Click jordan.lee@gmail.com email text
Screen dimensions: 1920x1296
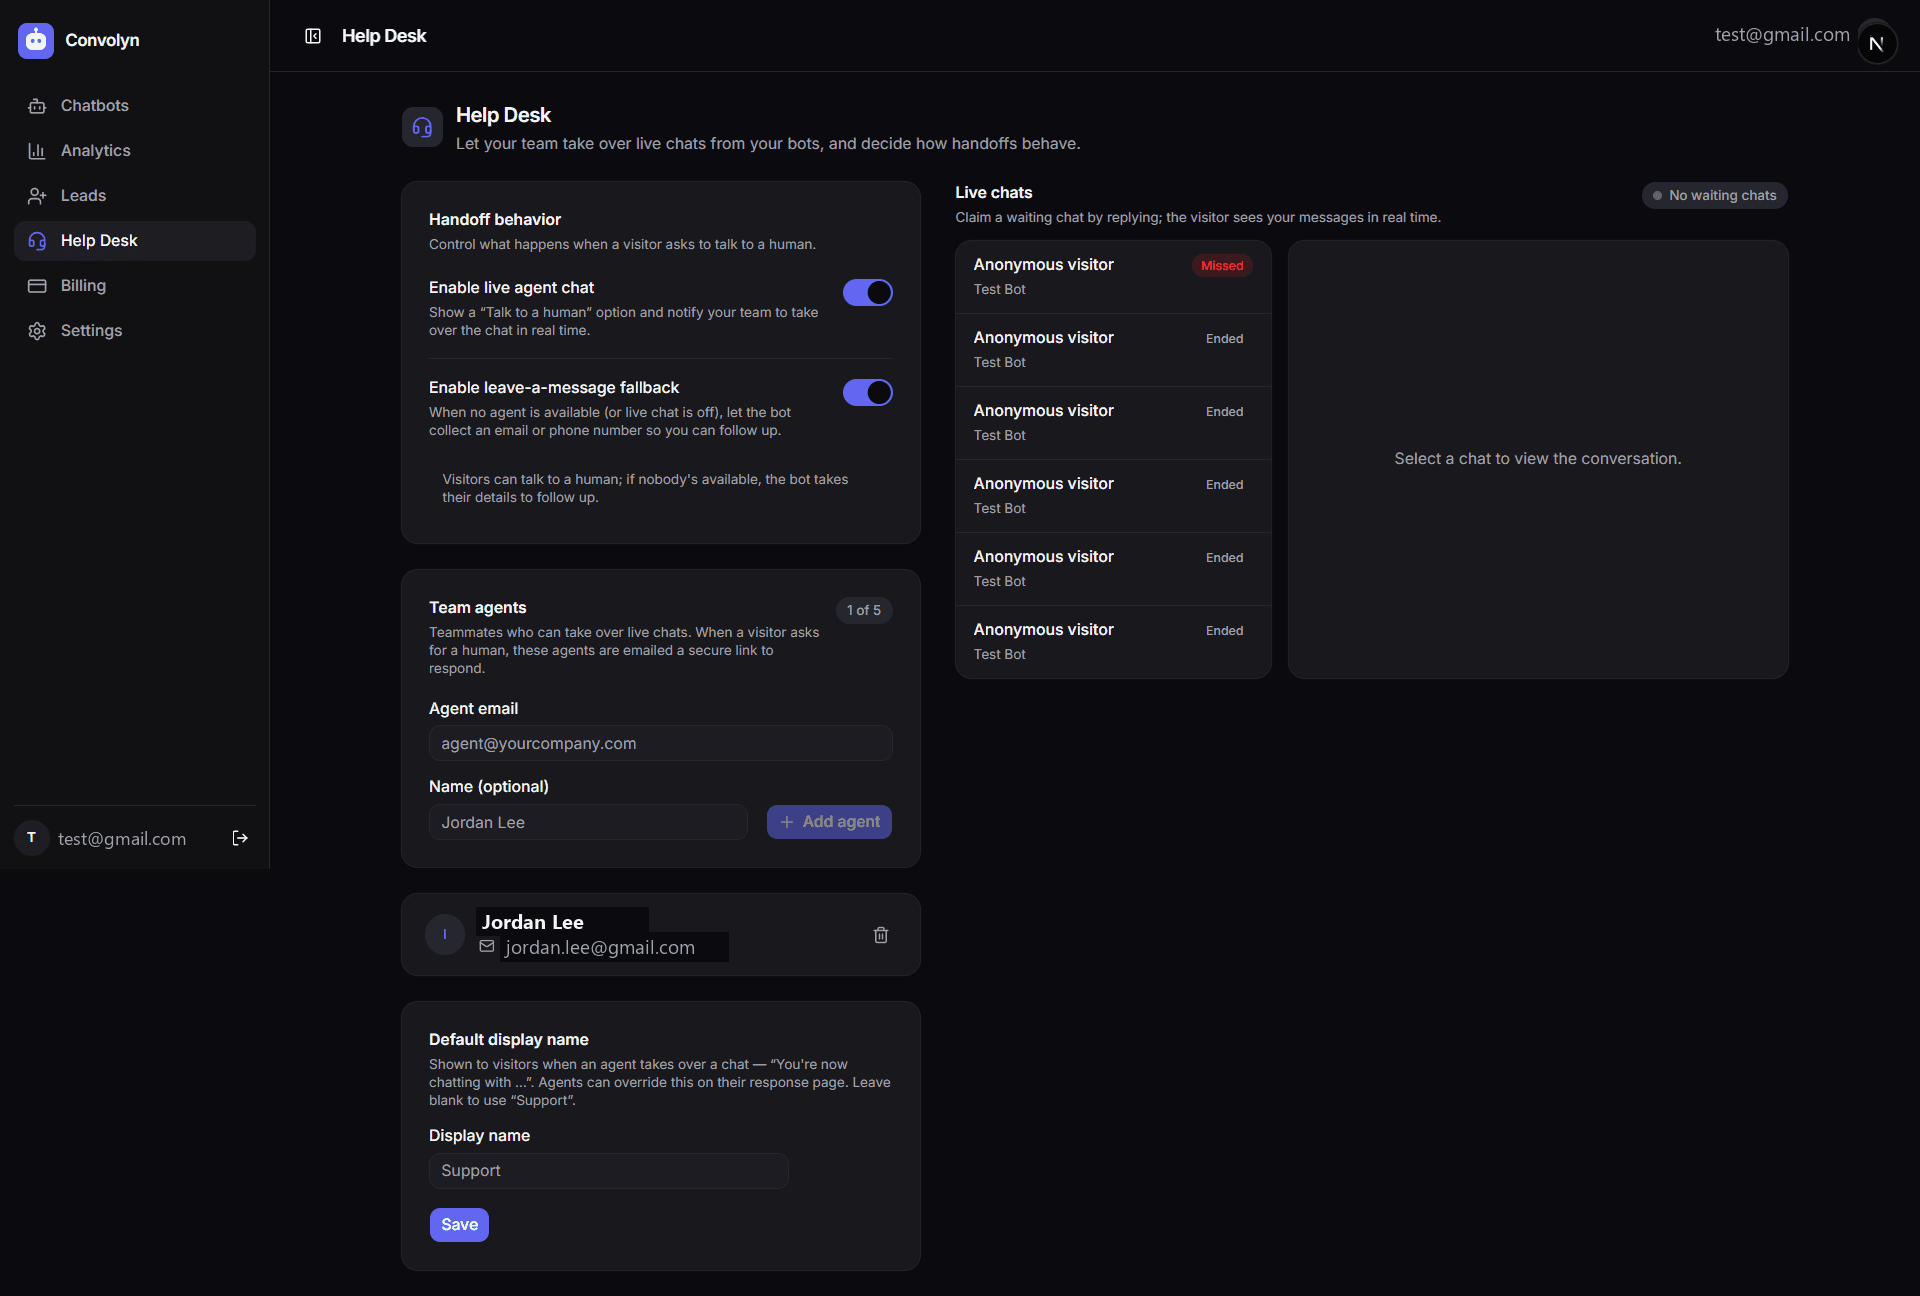coord(600,947)
